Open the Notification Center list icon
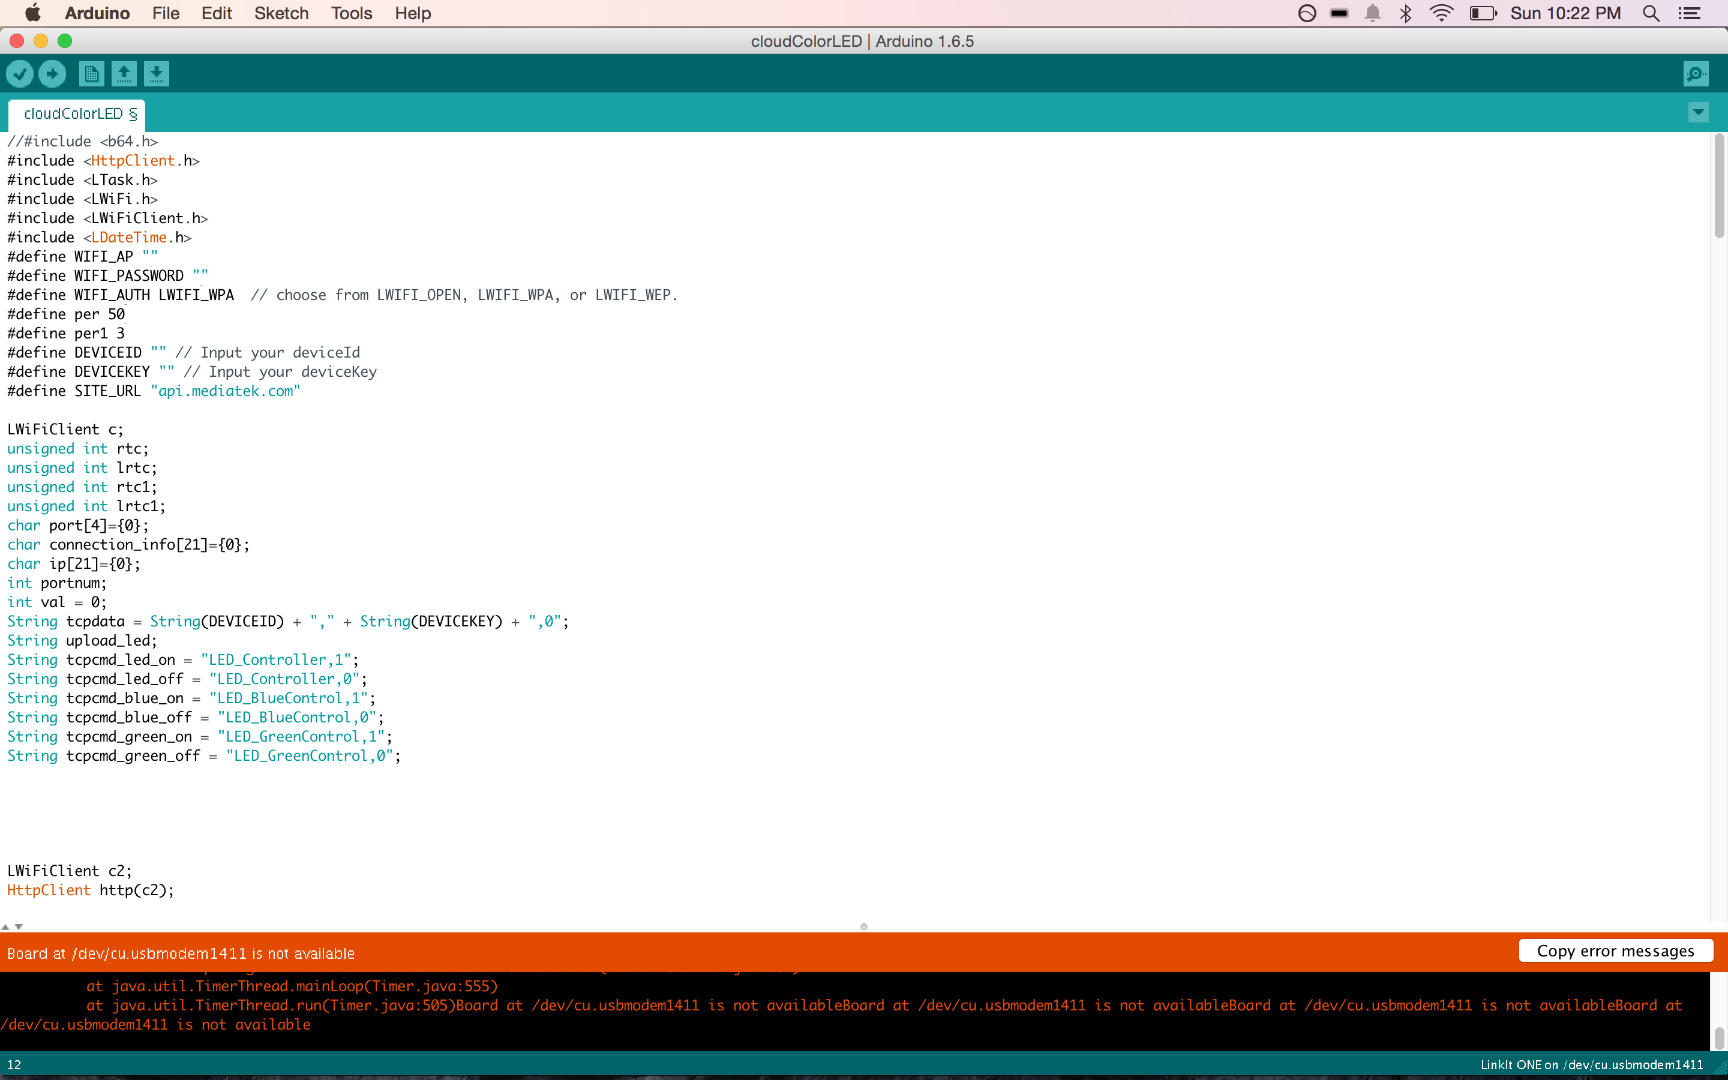 click(1690, 13)
